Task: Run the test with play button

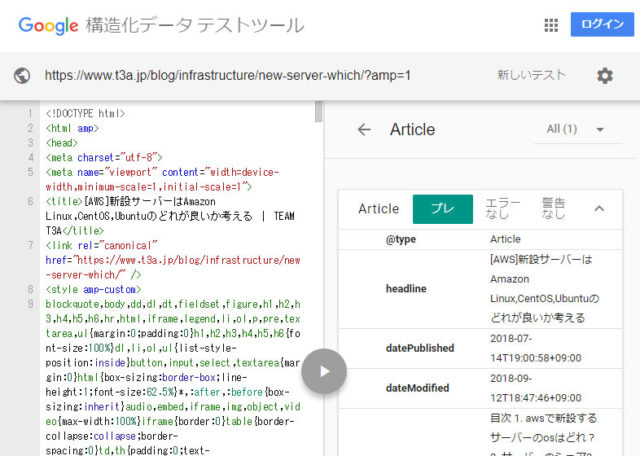Action: point(324,371)
